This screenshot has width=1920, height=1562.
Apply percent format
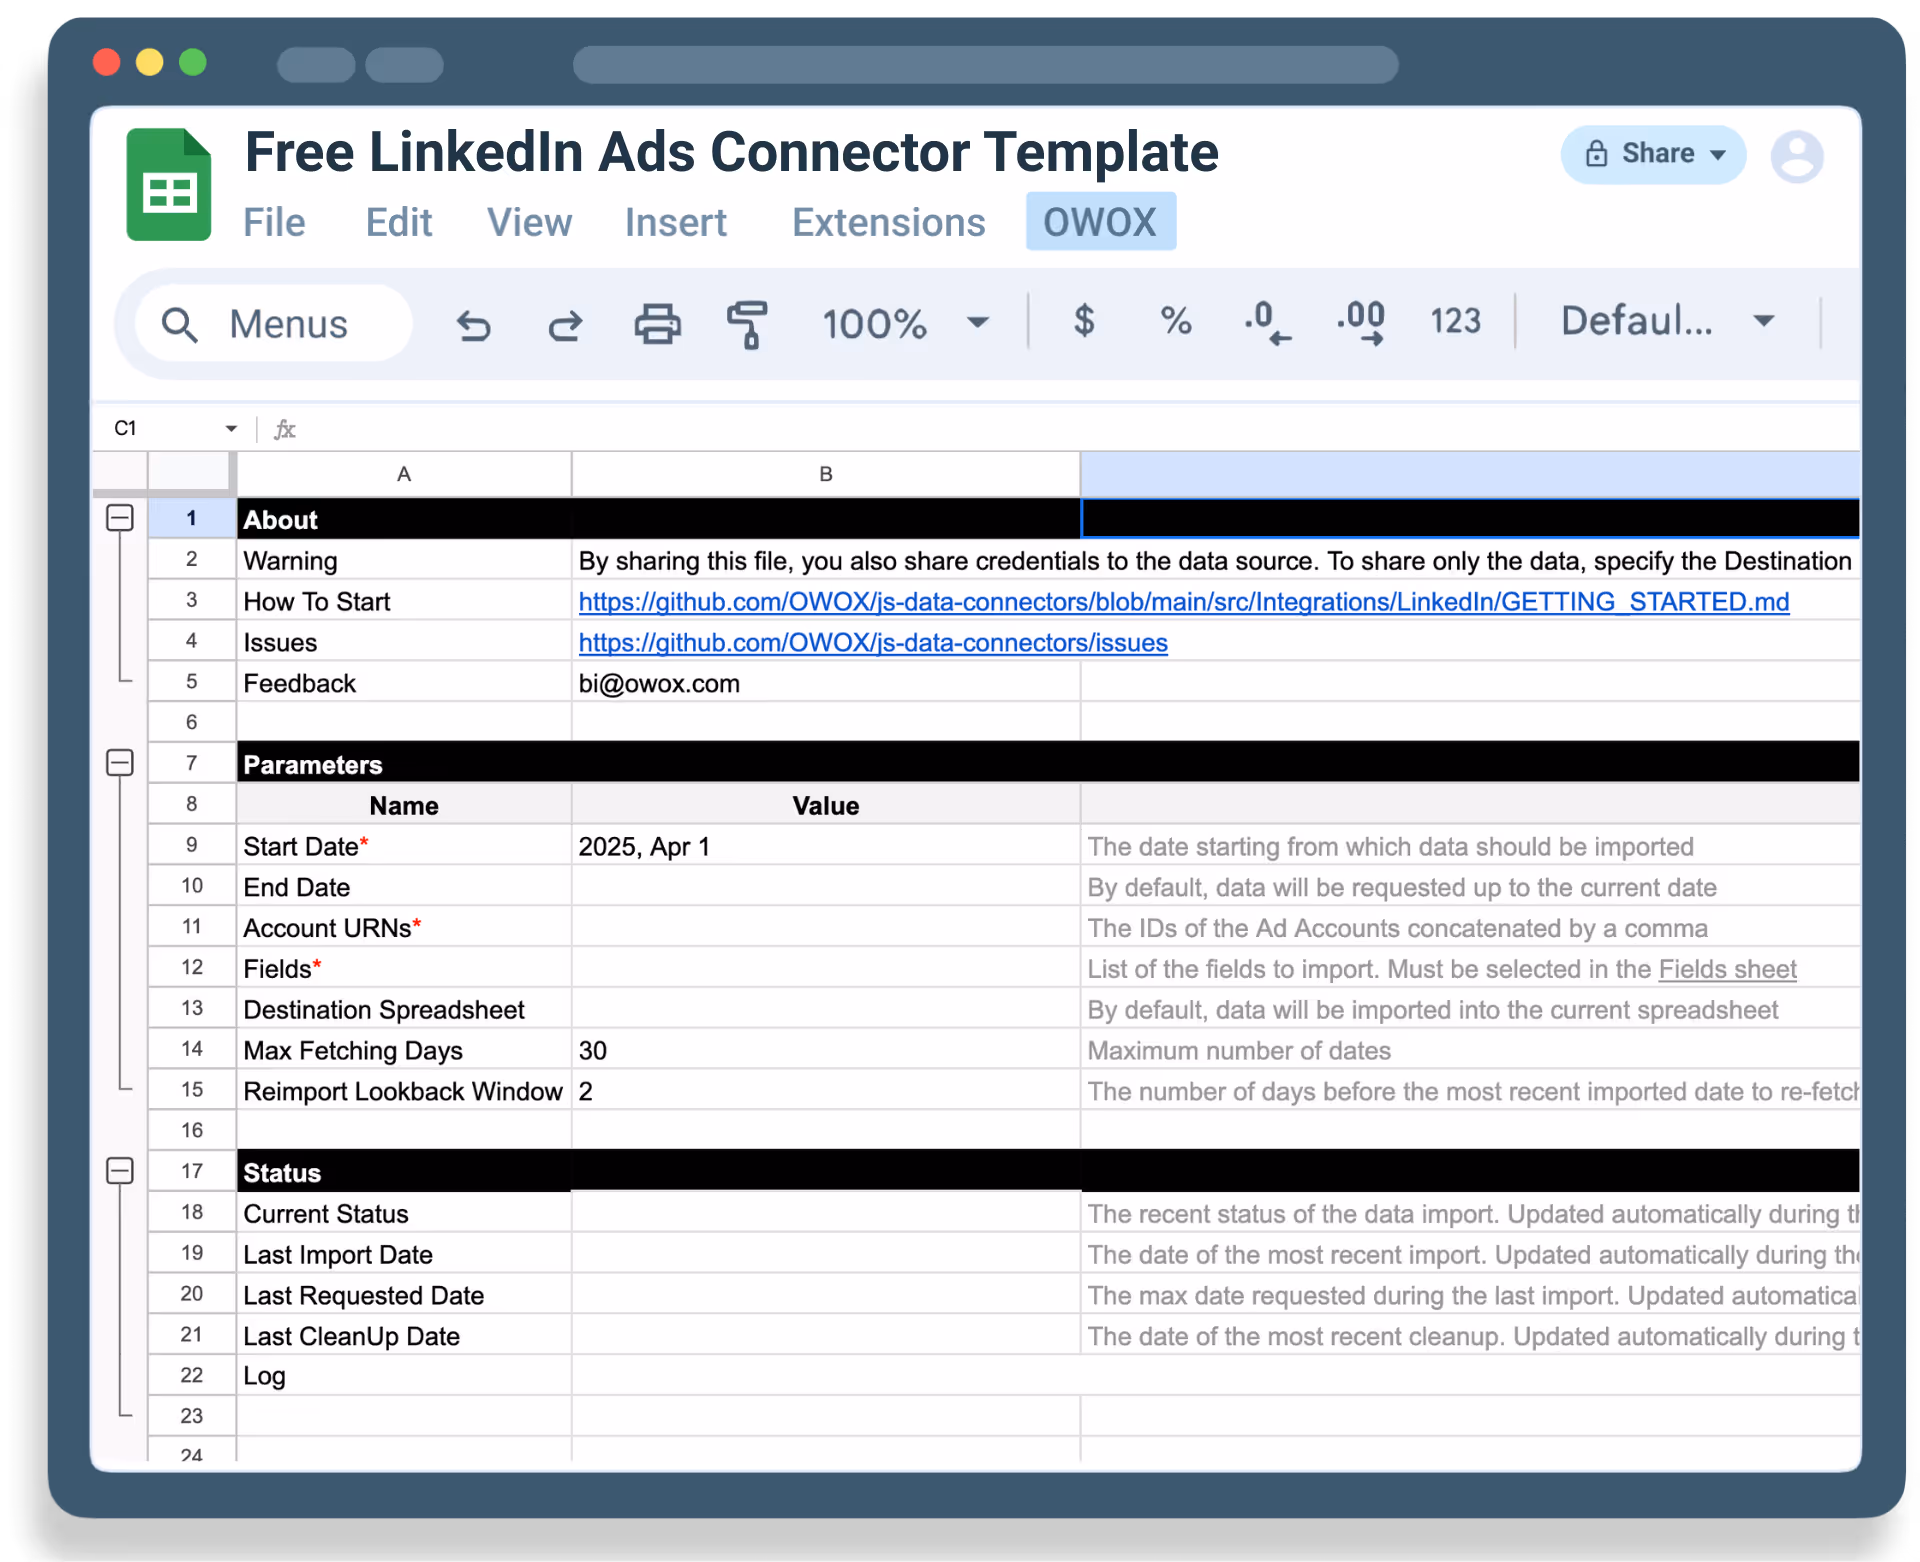click(x=1175, y=321)
